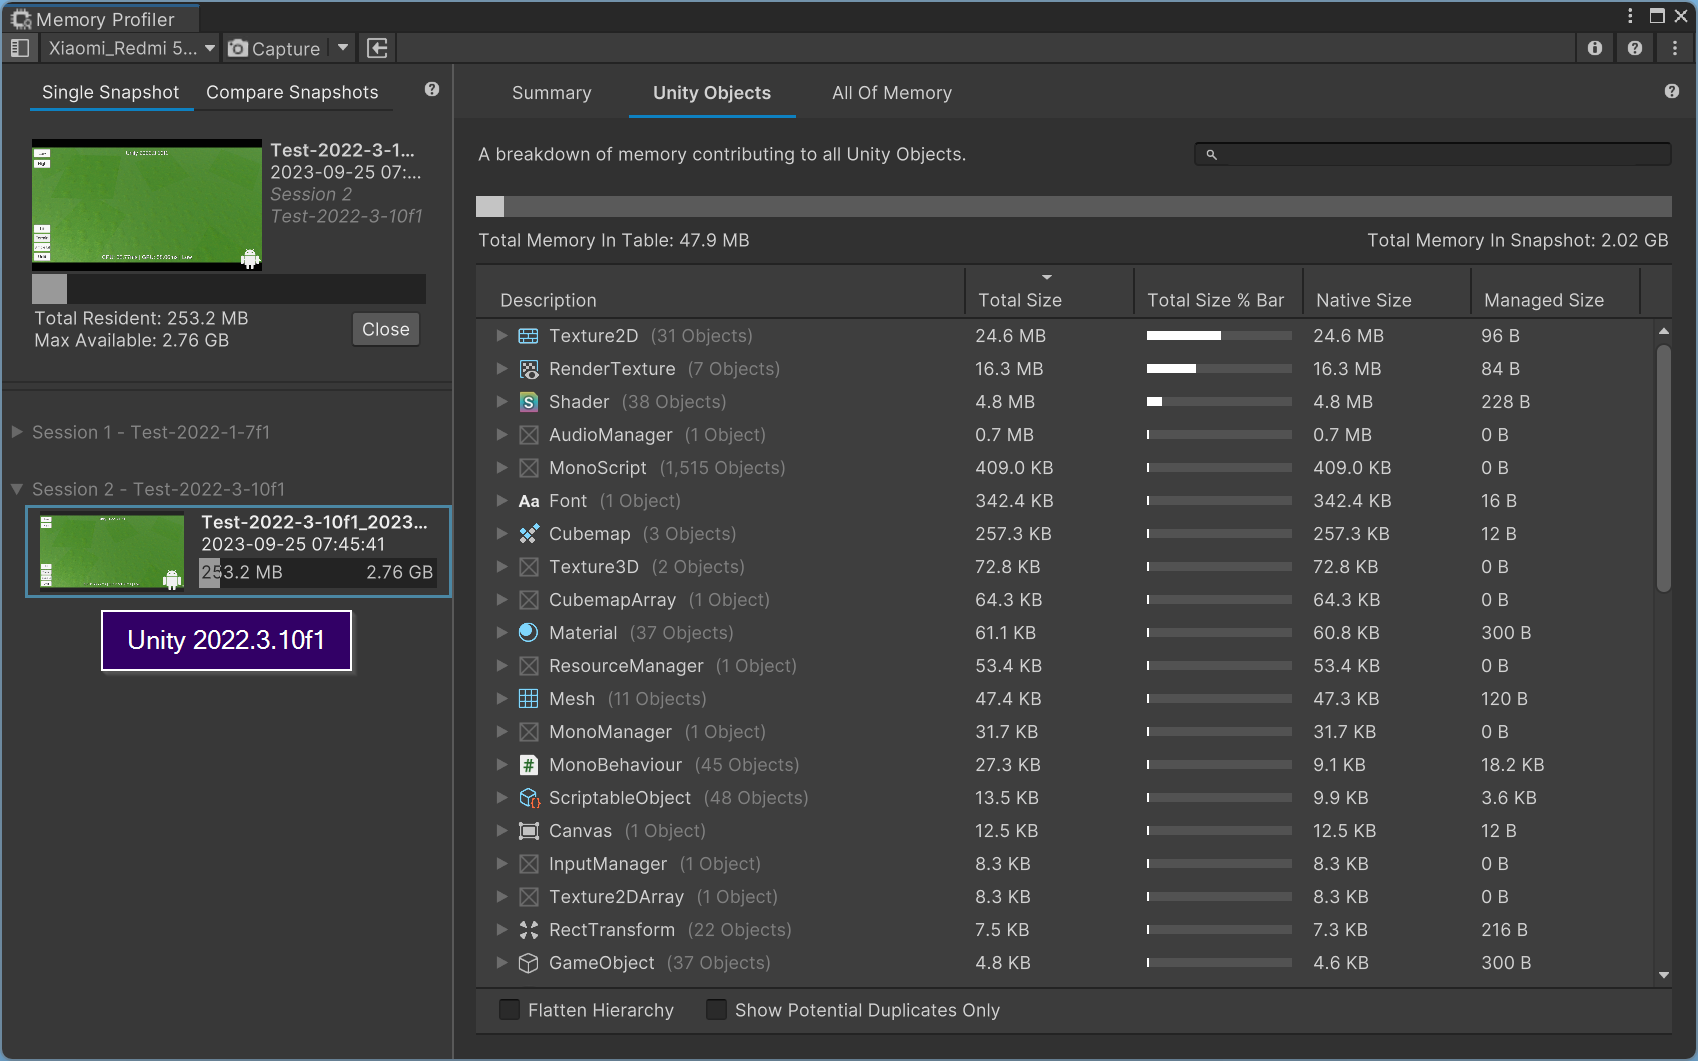Viewport: 1698px width, 1061px height.
Task: Enable Show Potential Duplicates Only
Action: 716,1010
